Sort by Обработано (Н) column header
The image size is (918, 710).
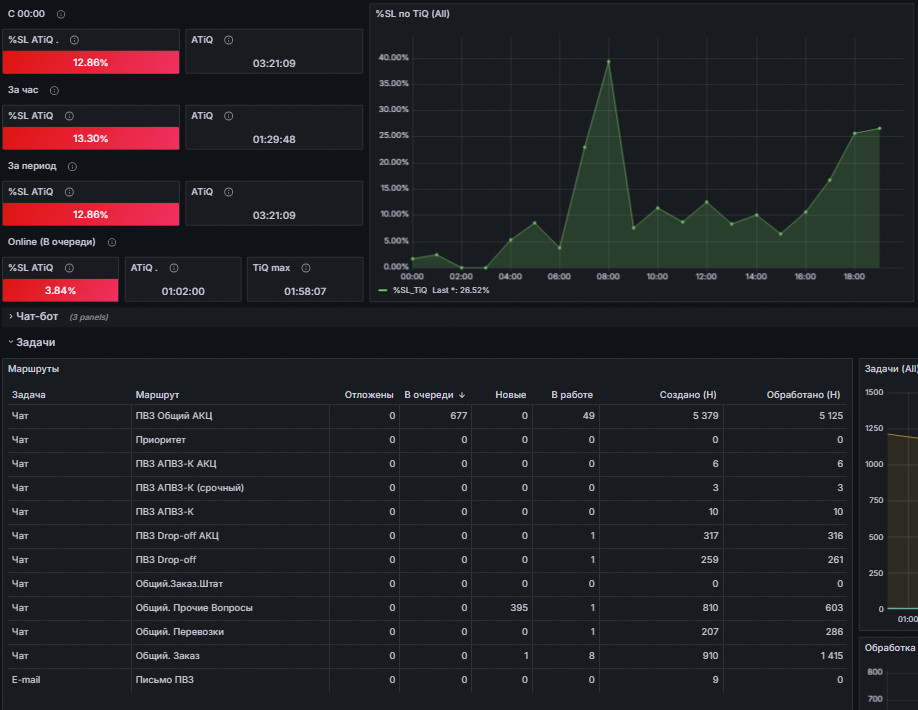(x=803, y=395)
